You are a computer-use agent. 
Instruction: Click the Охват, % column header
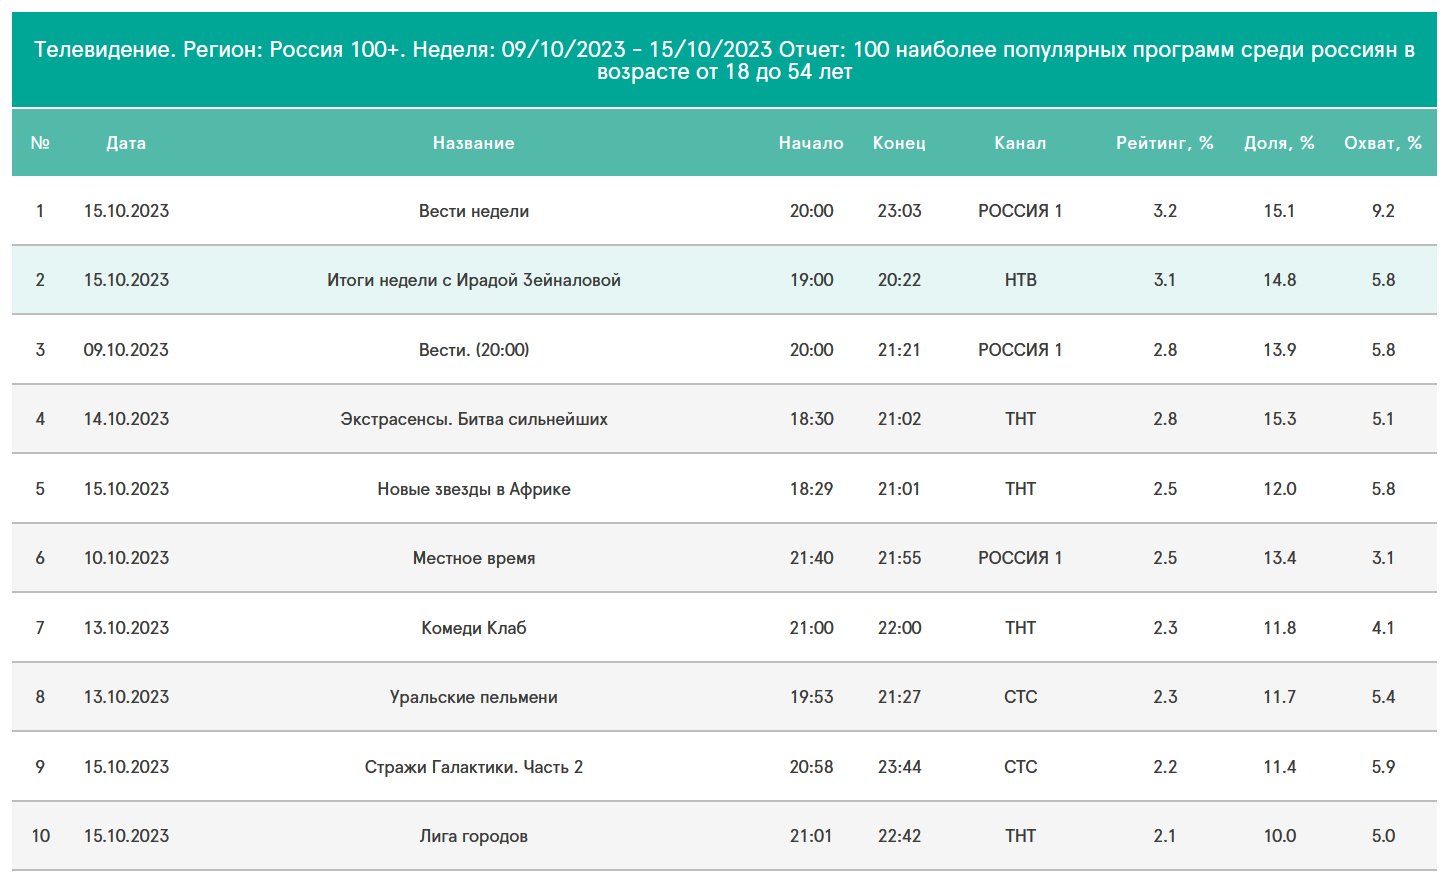point(1383,143)
